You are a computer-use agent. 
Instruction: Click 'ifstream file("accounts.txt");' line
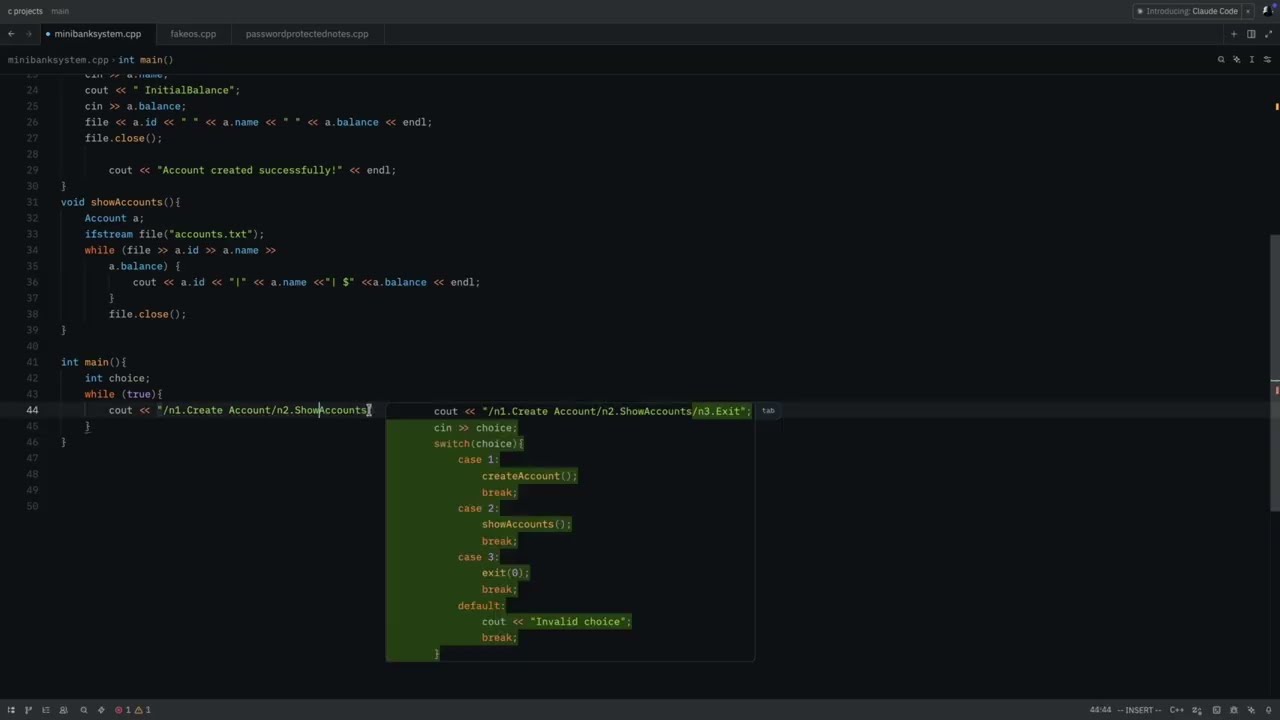coord(174,234)
